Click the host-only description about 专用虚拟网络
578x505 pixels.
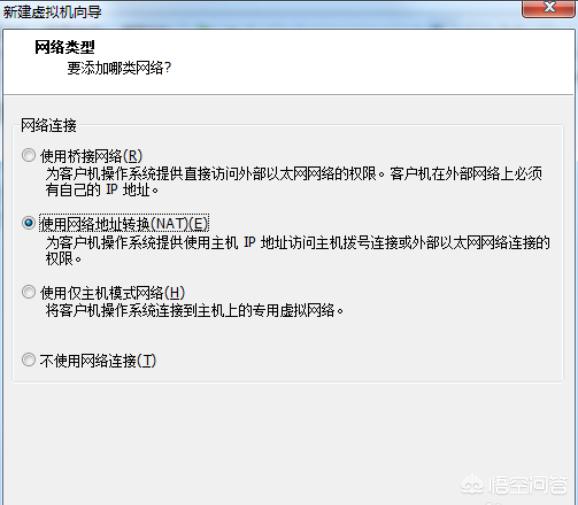click(195, 310)
